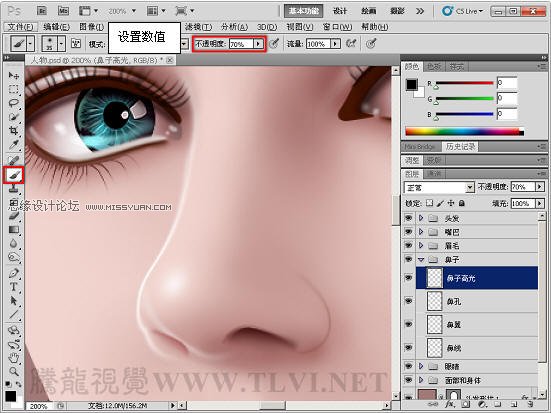Image resolution: width=551 pixels, height=413 pixels.
Task: Switch to 基本功能 workspace
Action: click(304, 11)
